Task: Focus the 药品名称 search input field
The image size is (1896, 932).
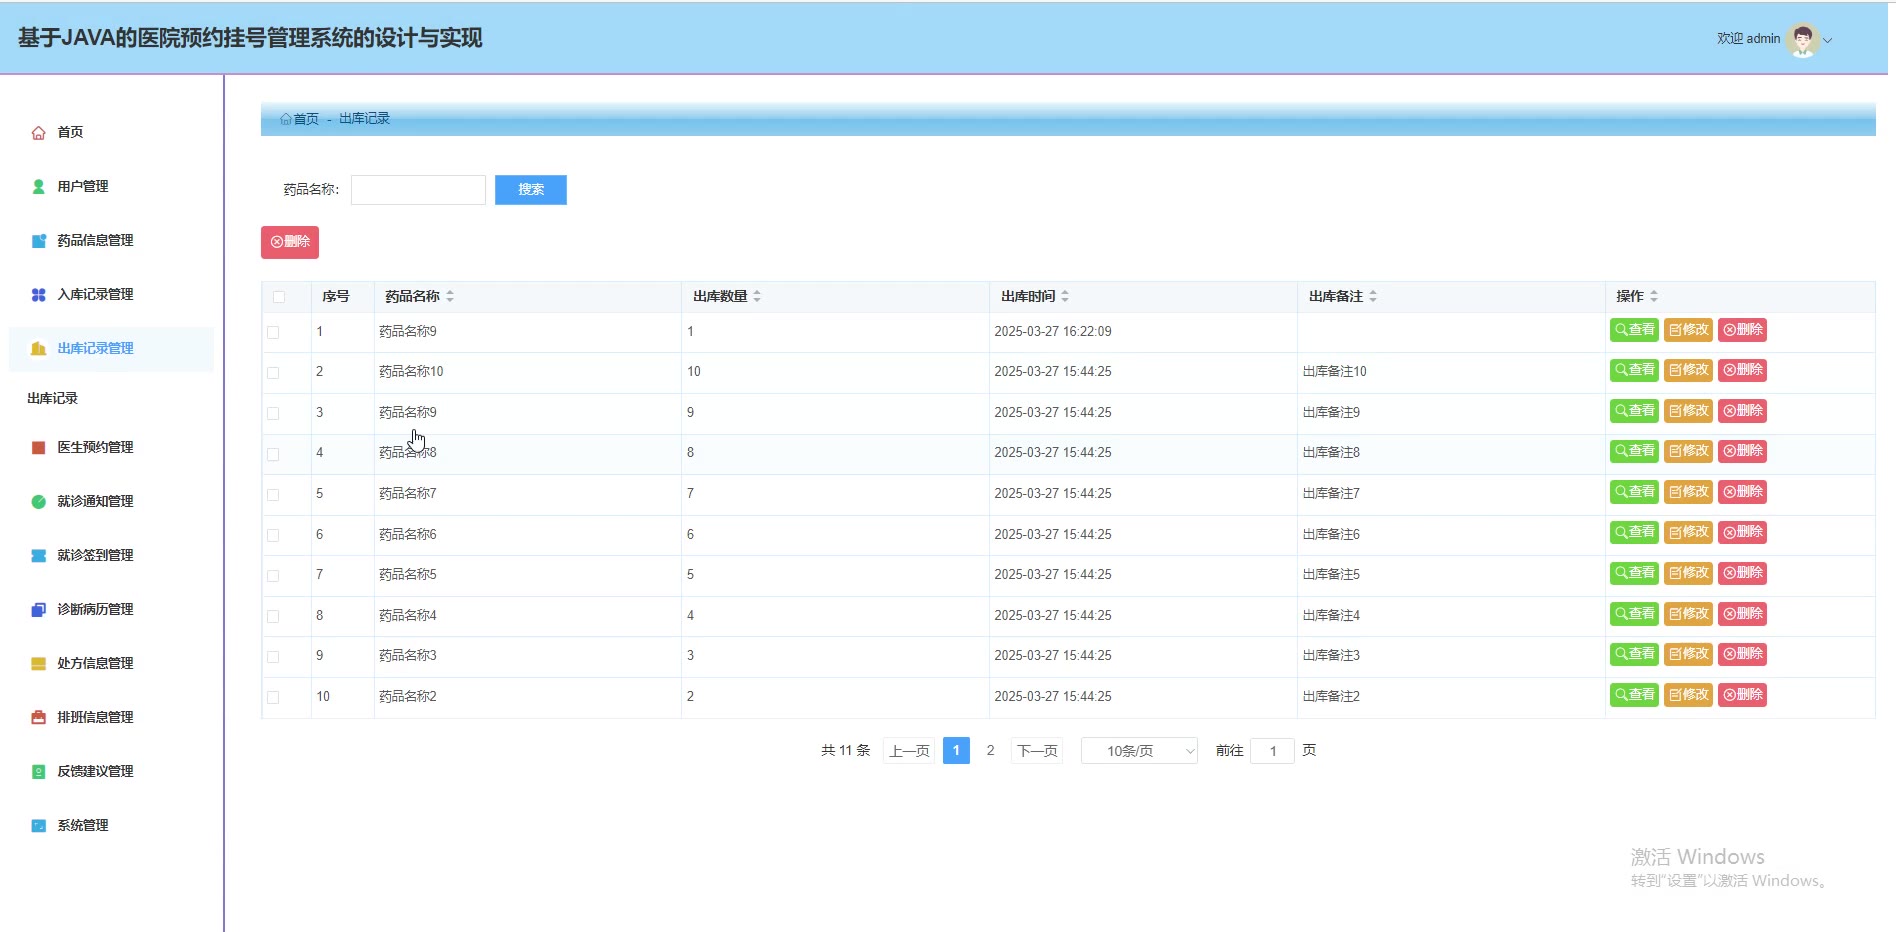Action: pos(418,190)
